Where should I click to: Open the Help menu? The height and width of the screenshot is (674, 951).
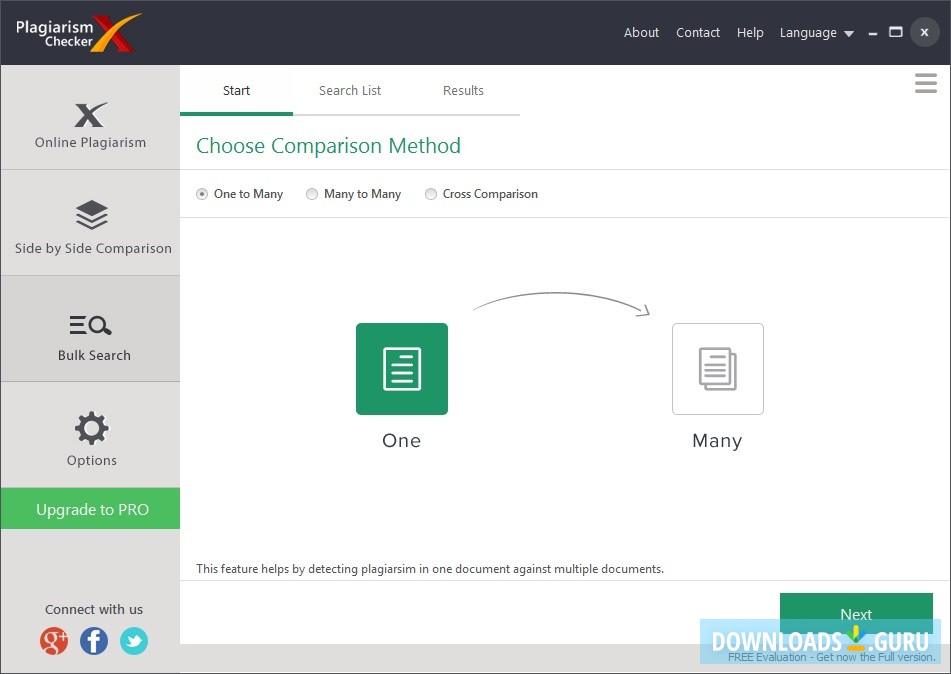(x=750, y=33)
